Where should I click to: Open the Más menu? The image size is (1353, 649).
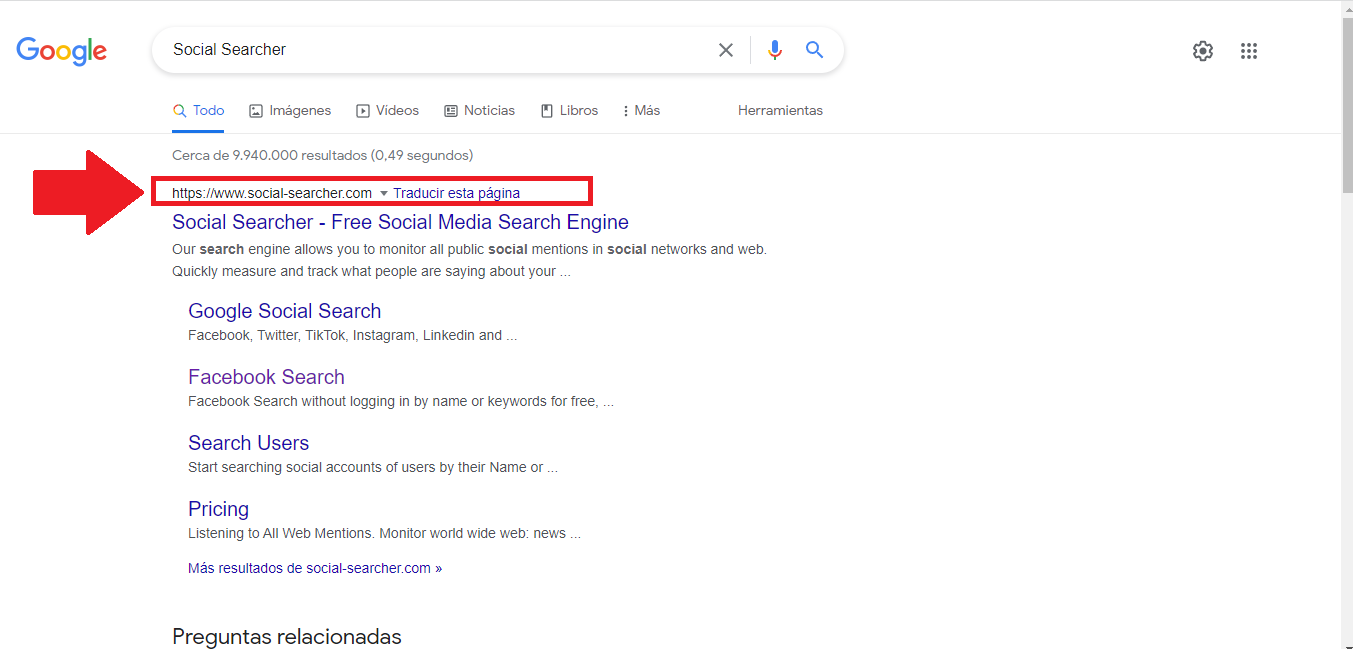[641, 110]
